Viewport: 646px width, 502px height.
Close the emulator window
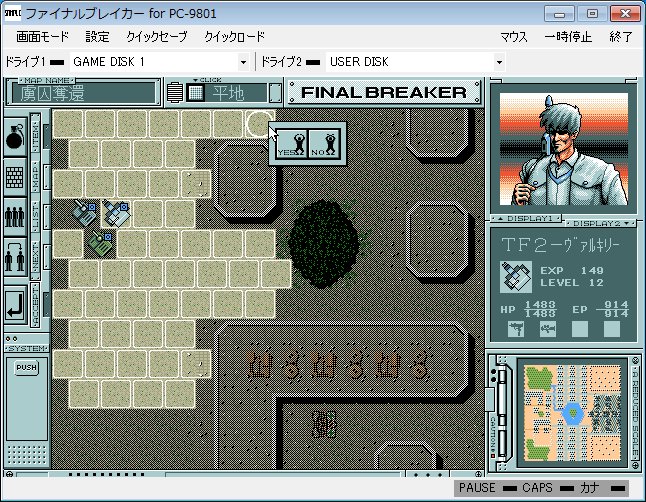pyautogui.click(x=625, y=14)
